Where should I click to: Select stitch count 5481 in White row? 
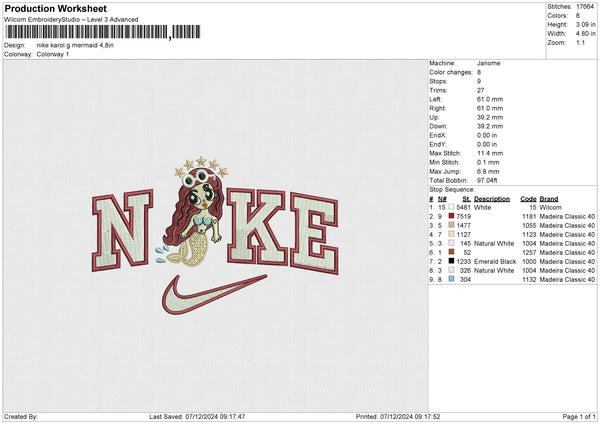pos(463,207)
